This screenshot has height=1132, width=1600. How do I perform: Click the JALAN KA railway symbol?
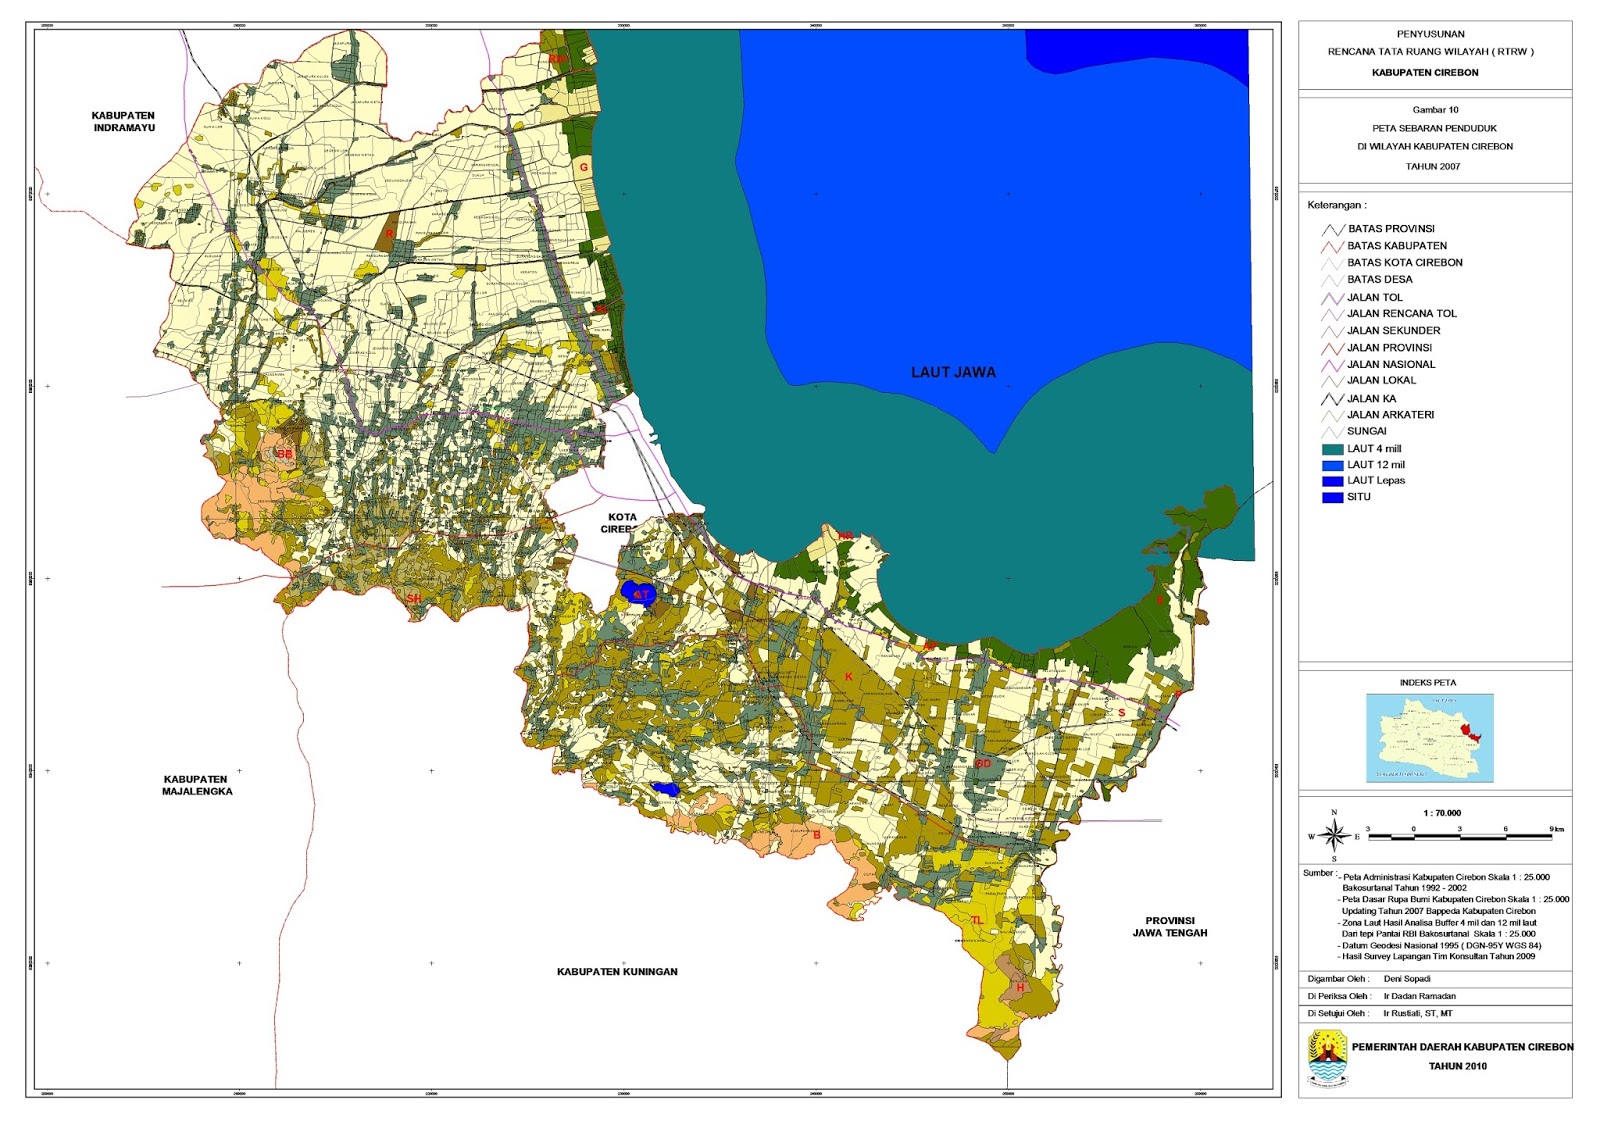coord(1332,398)
